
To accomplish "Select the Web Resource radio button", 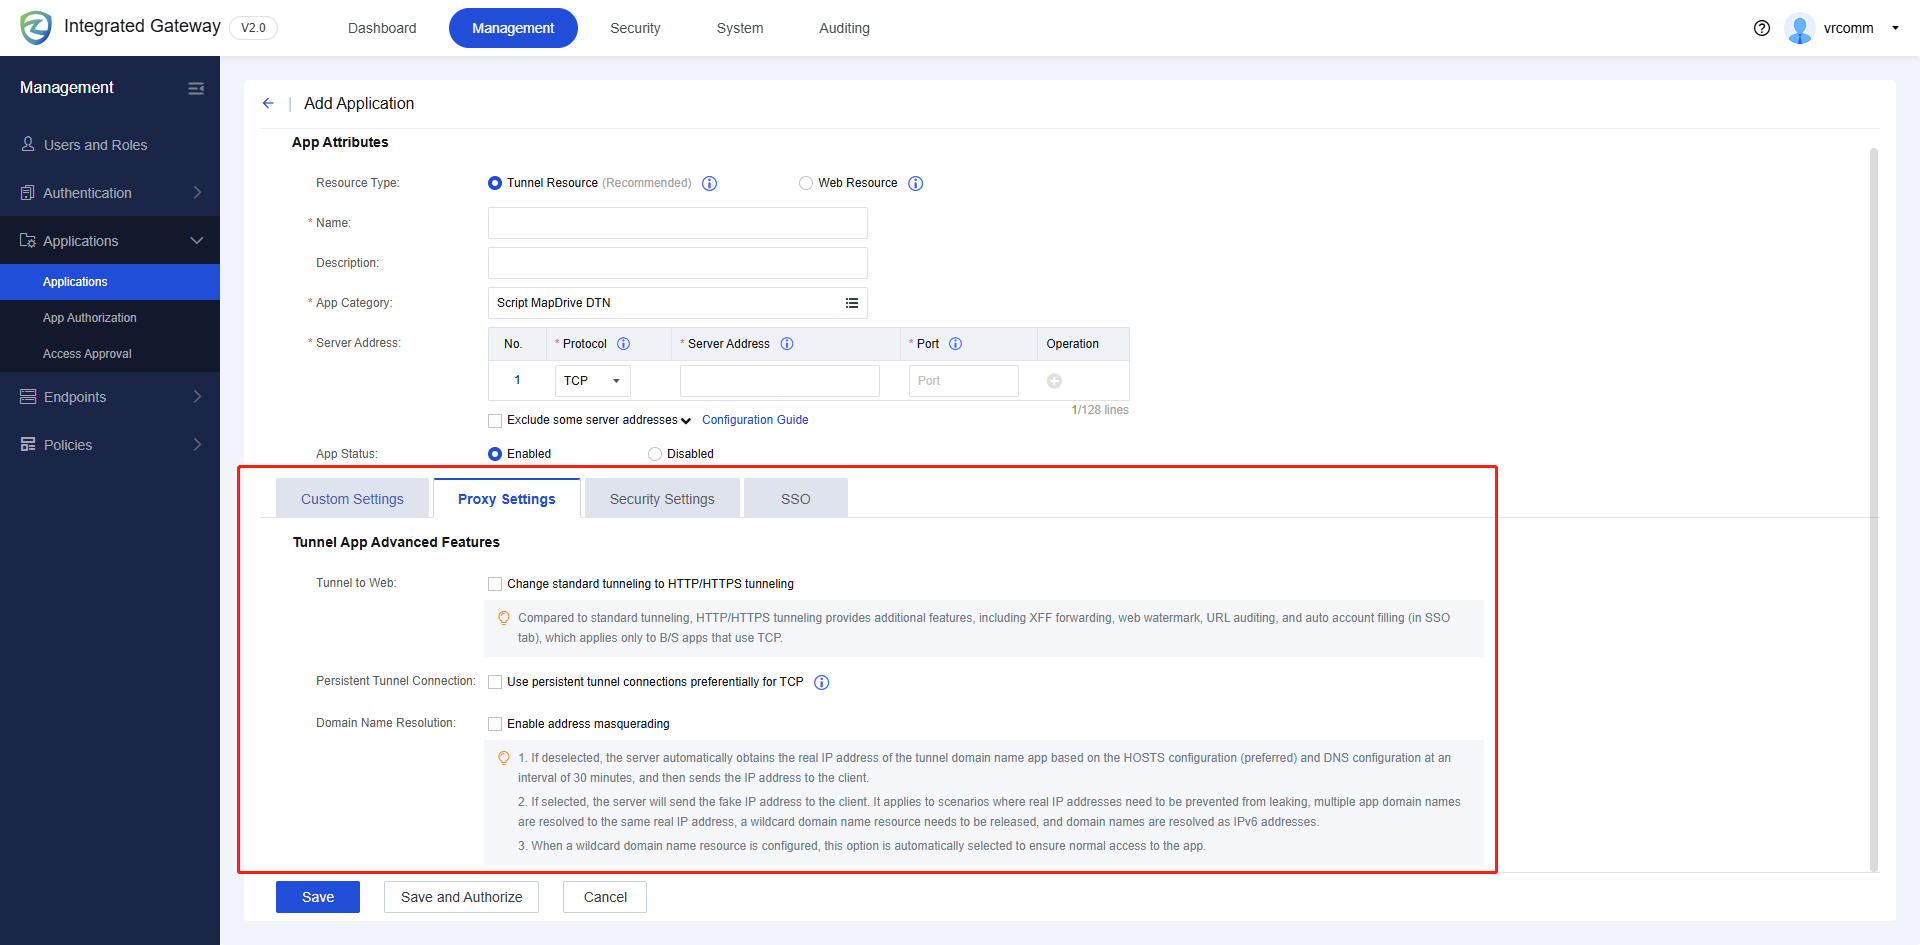I will [806, 183].
